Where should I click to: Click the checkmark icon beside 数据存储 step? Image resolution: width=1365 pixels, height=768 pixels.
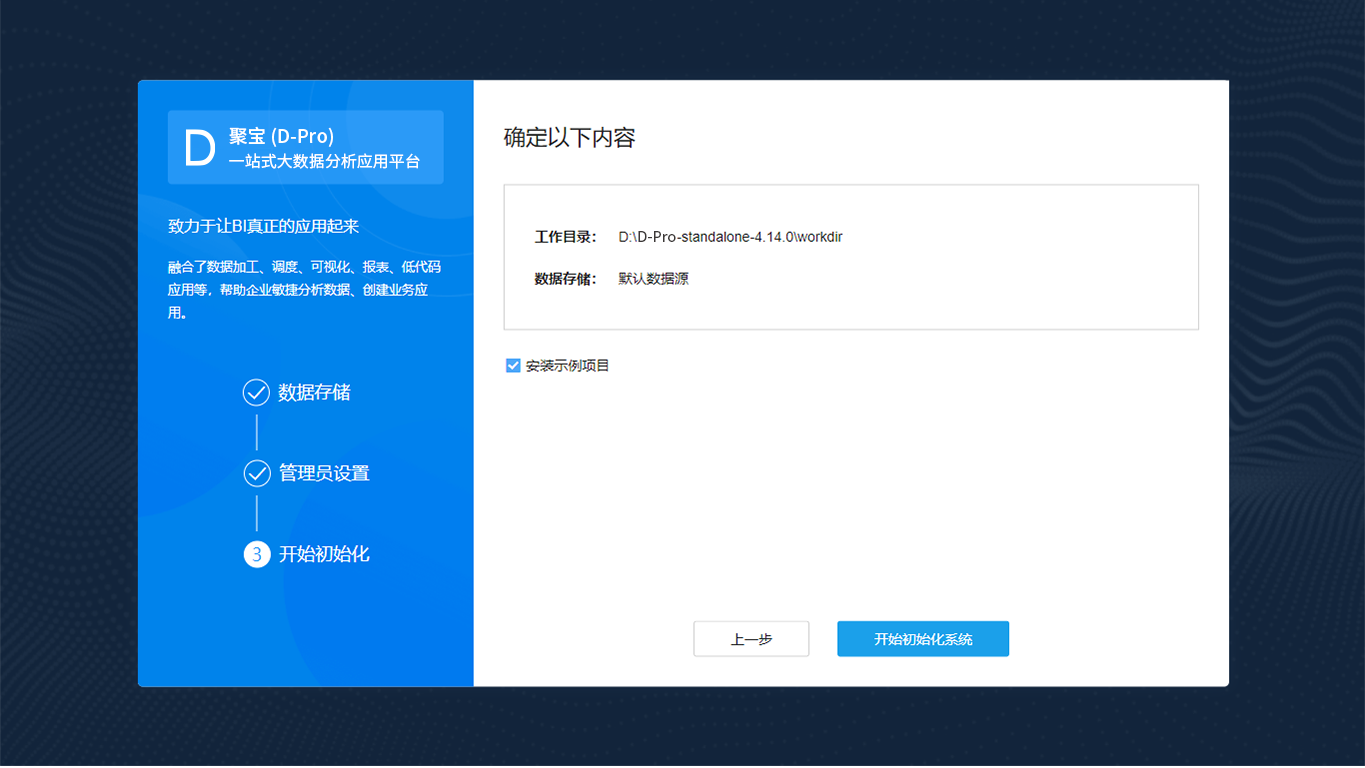pyautogui.click(x=257, y=392)
